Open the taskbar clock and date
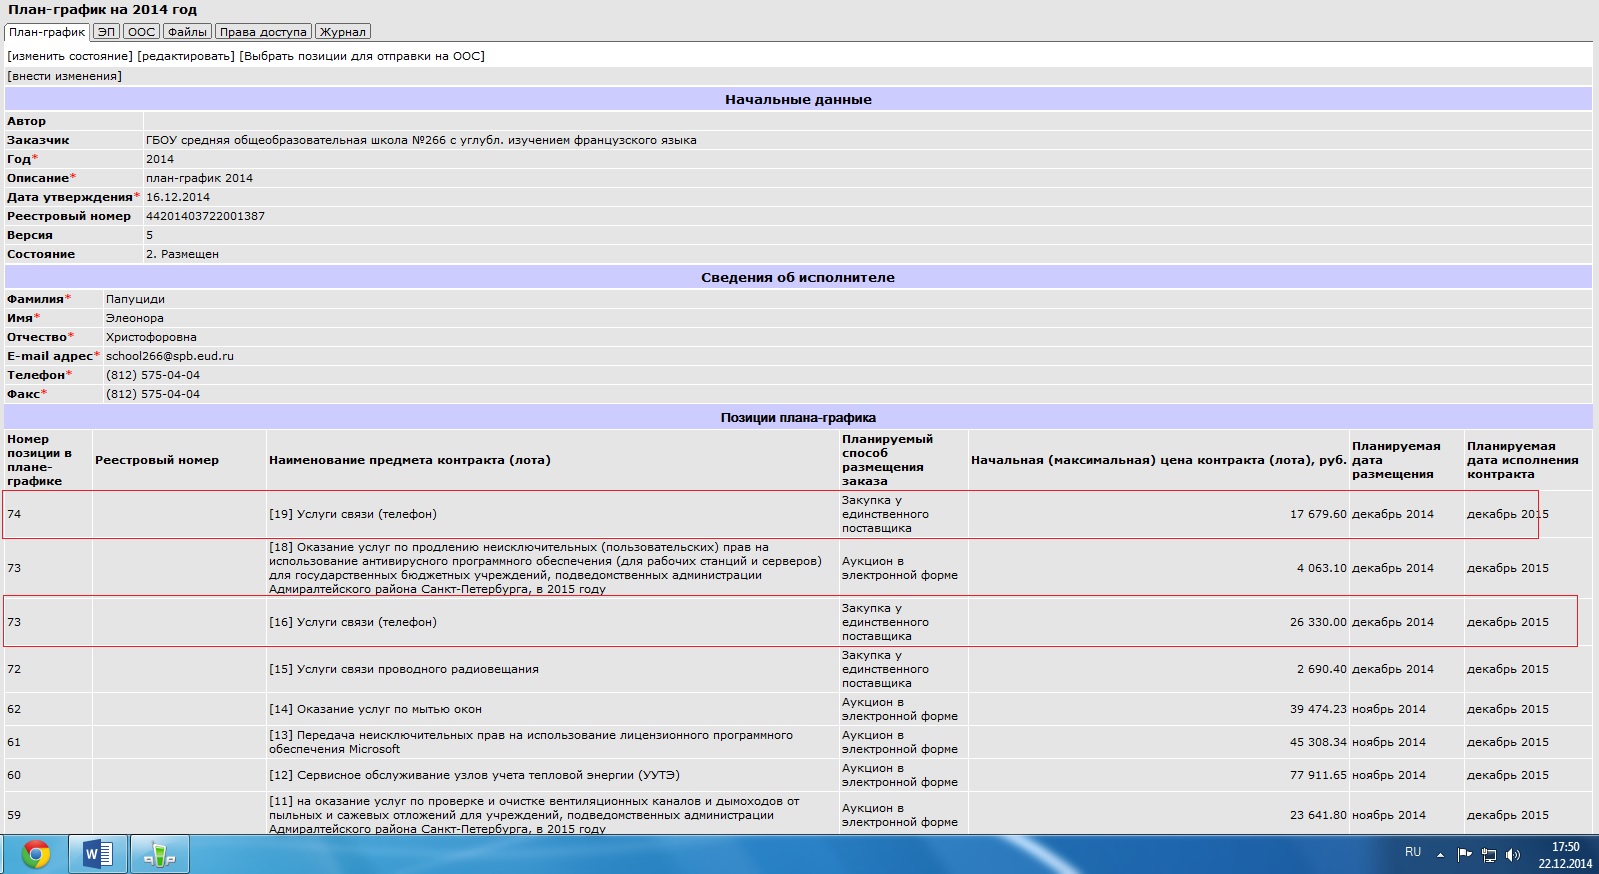This screenshot has width=1599, height=874. [1565, 855]
